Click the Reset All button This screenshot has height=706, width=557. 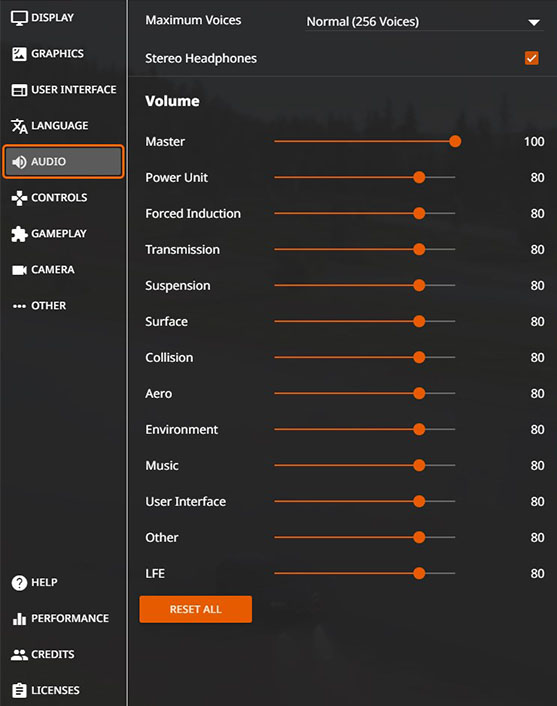[x=195, y=609]
